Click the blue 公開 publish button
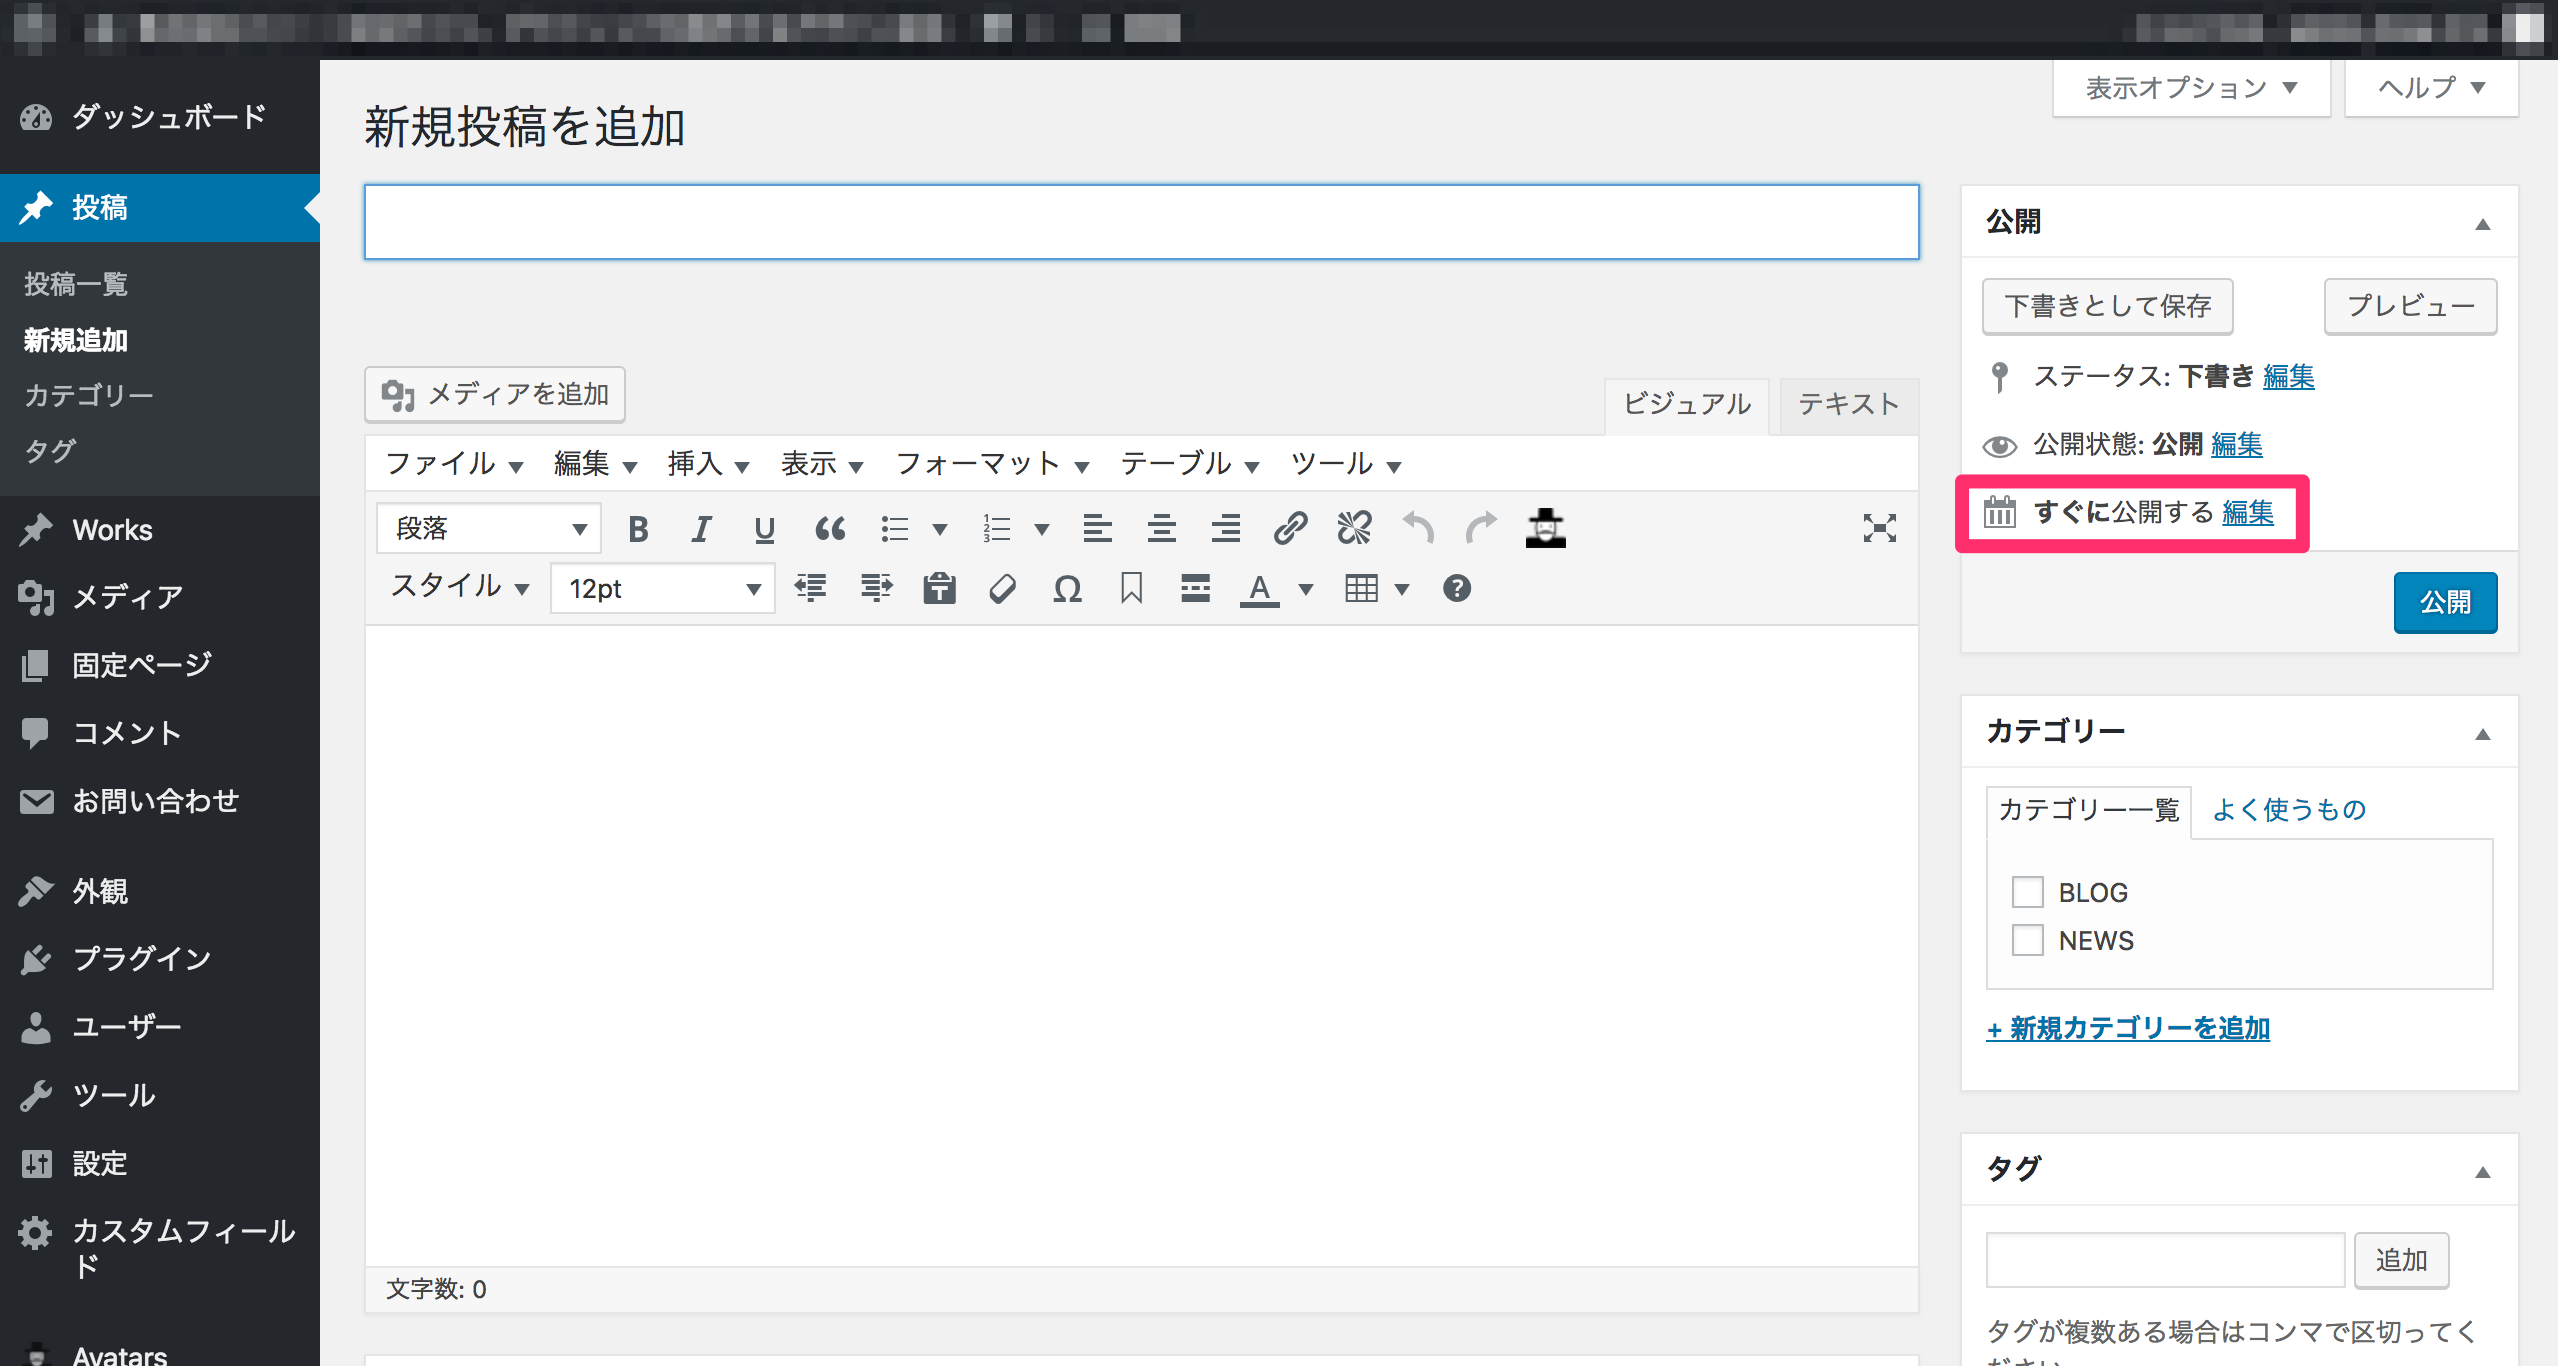 2444,602
